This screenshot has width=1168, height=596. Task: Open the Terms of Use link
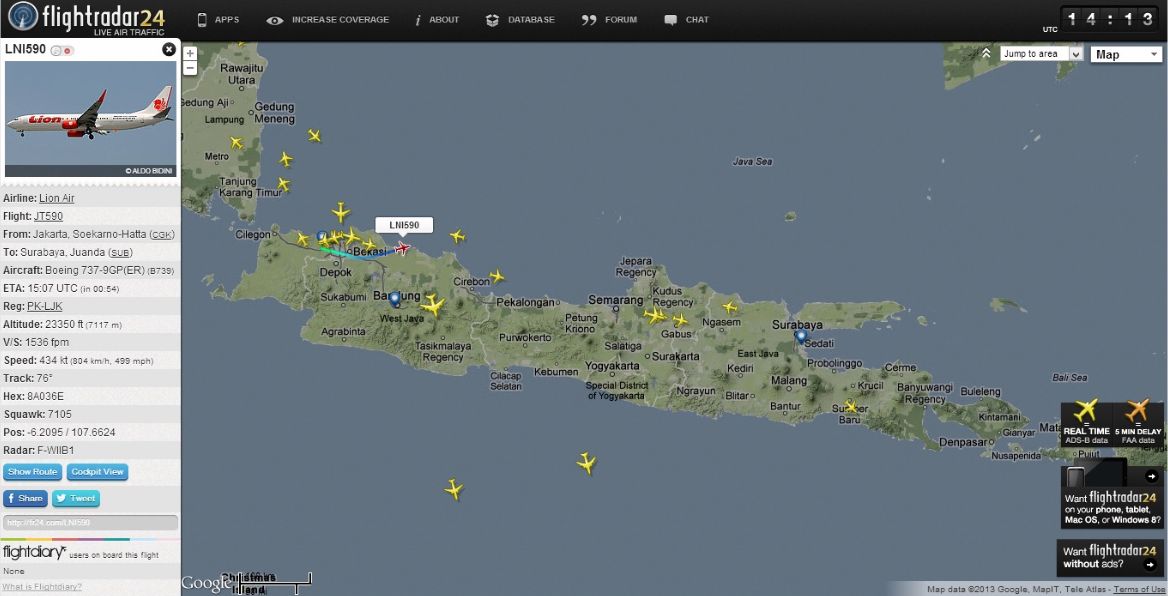point(1139,589)
